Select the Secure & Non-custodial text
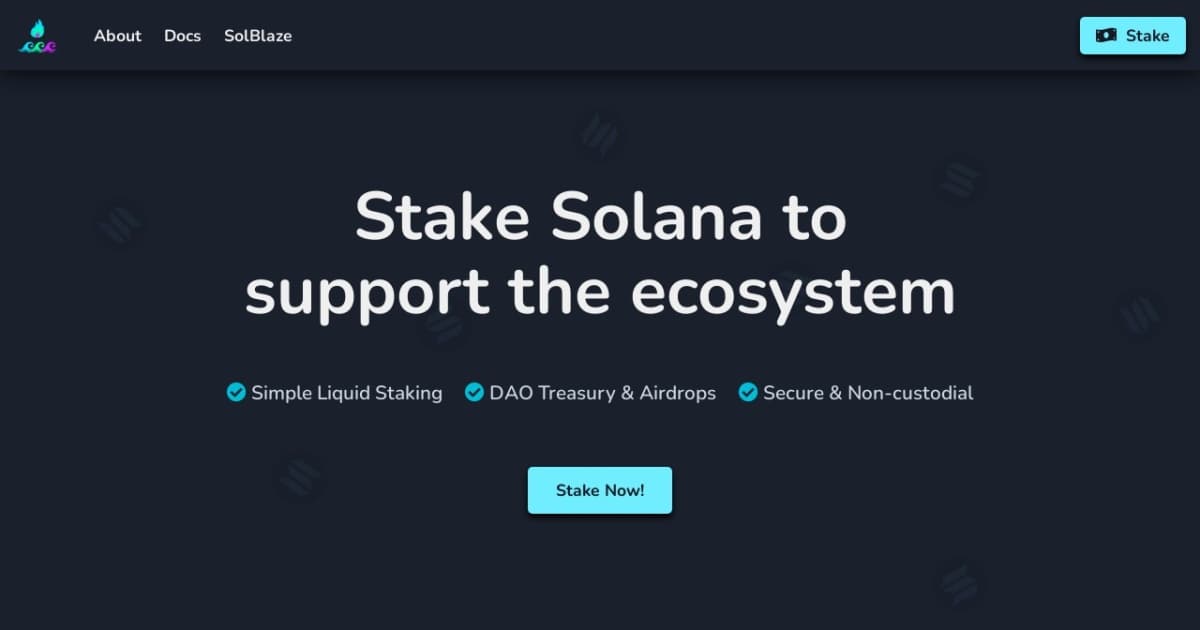This screenshot has width=1200, height=630. pyautogui.click(x=868, y=393)
